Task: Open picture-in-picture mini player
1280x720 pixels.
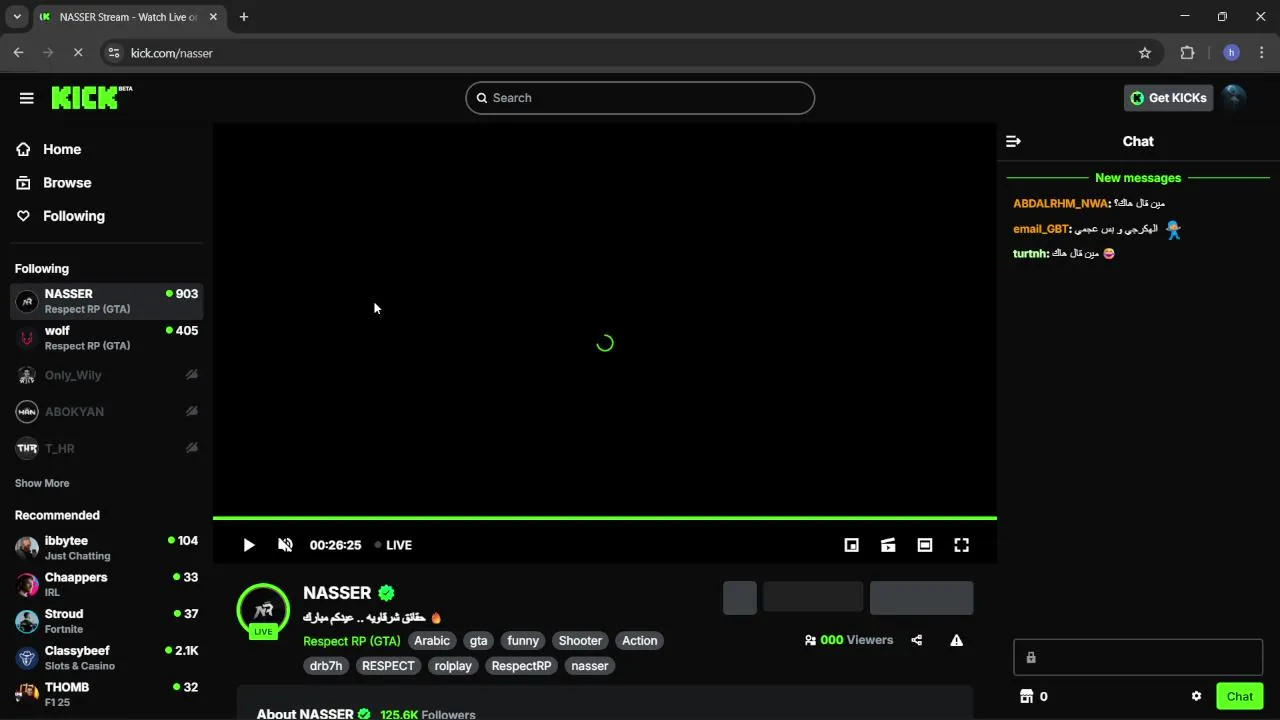Action: point(851,545)
